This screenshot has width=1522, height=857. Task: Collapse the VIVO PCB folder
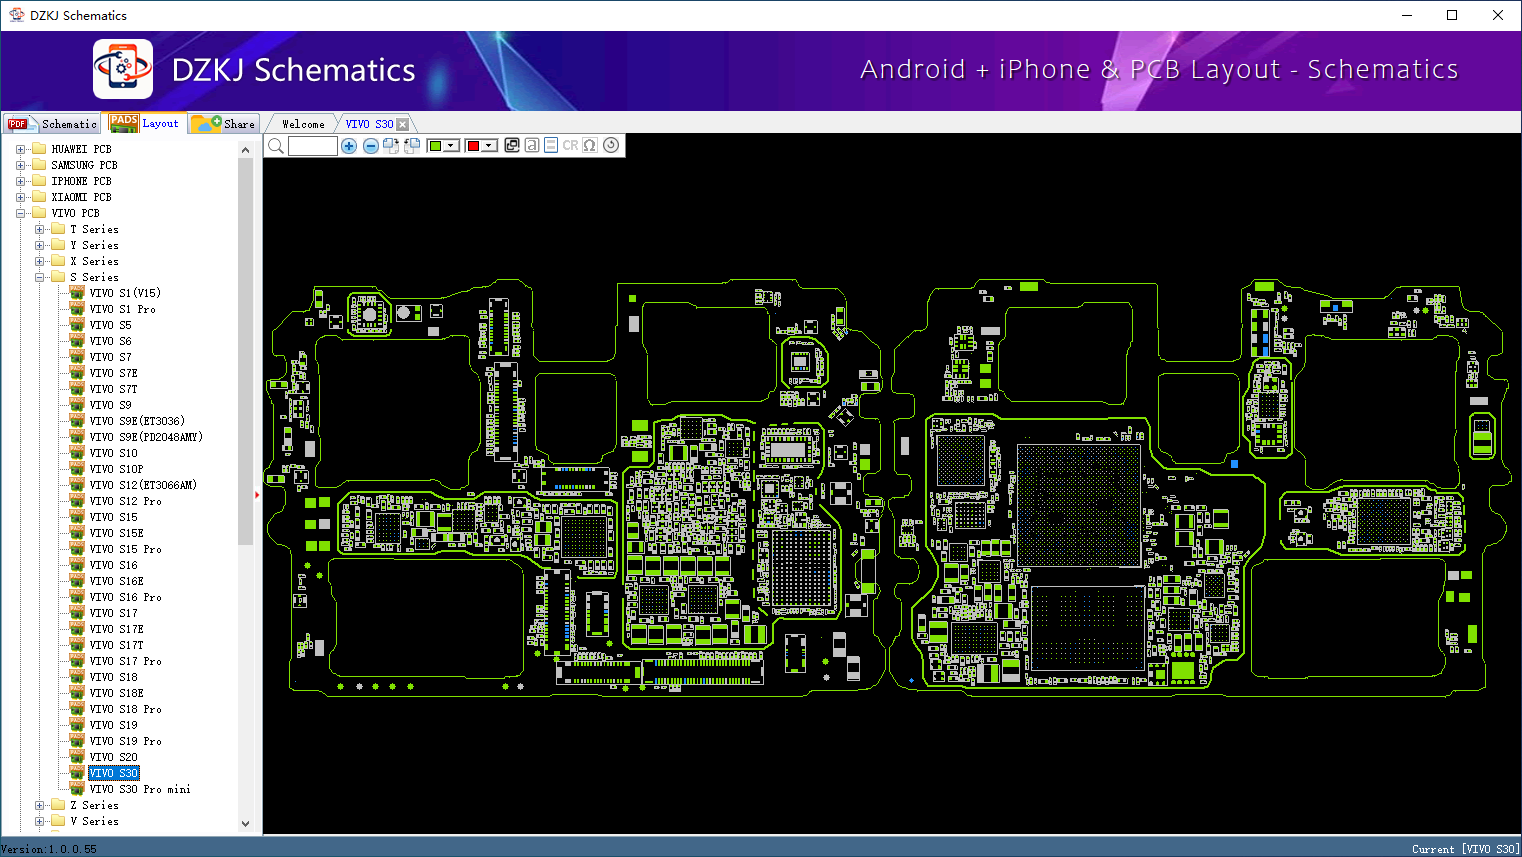[x=20, y=213]
